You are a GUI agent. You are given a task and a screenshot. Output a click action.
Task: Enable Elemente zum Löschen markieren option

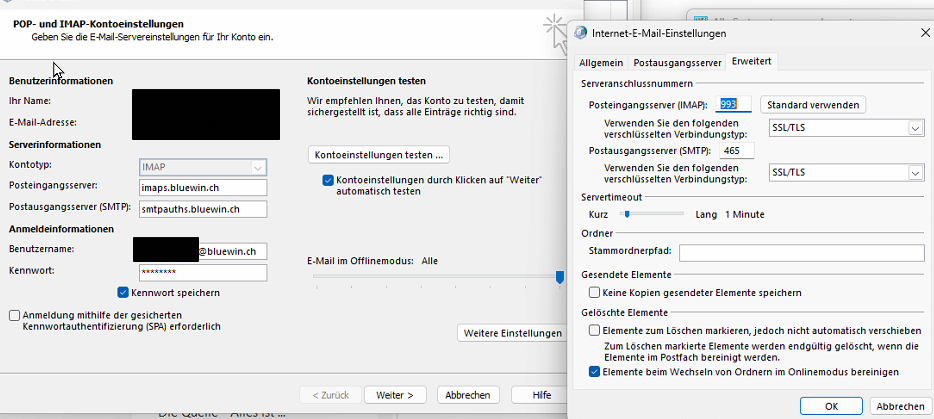point(595,330)
